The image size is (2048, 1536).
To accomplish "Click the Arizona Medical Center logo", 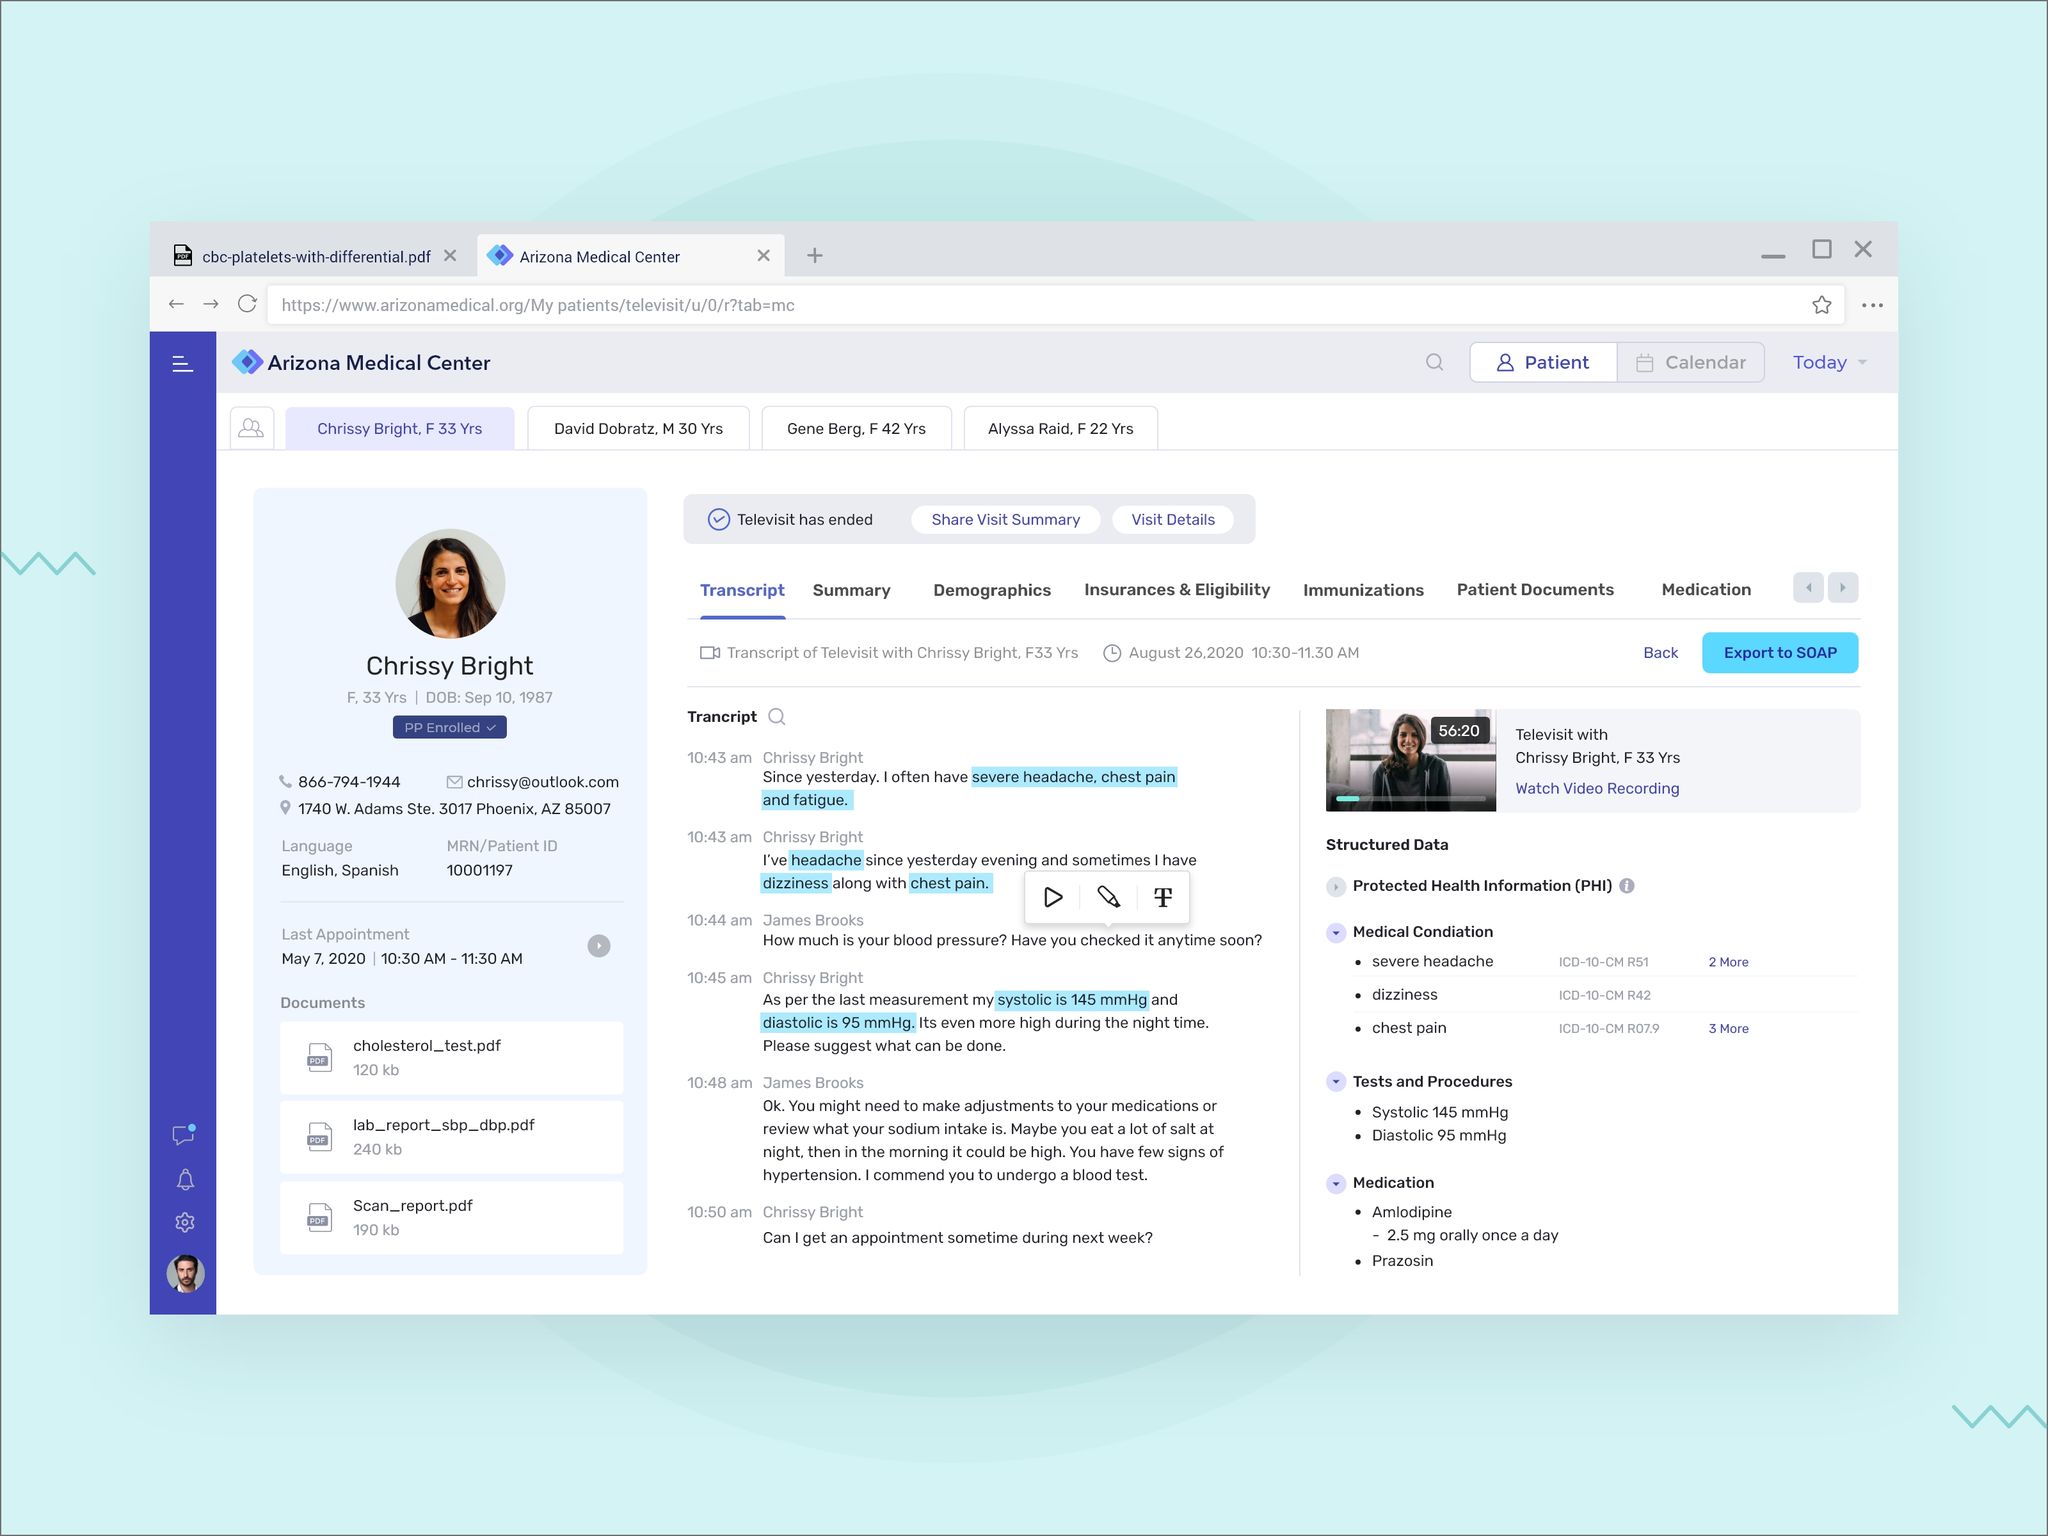I will coord(362,362).
